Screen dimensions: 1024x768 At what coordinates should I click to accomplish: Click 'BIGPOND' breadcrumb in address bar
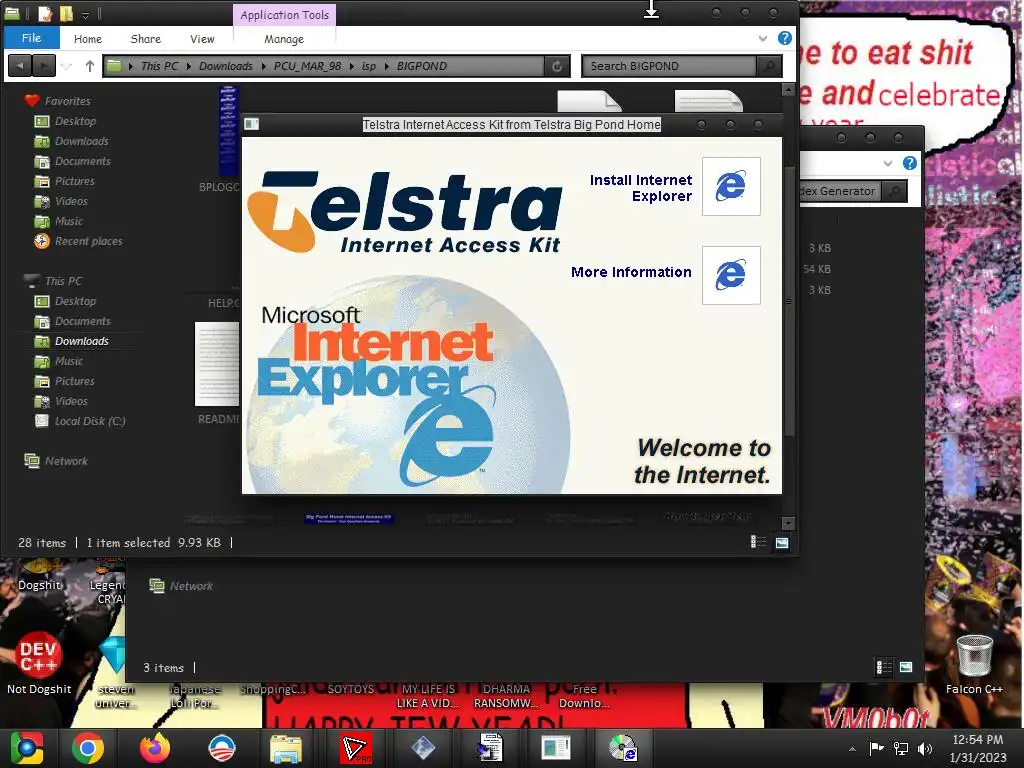point(422,66)
